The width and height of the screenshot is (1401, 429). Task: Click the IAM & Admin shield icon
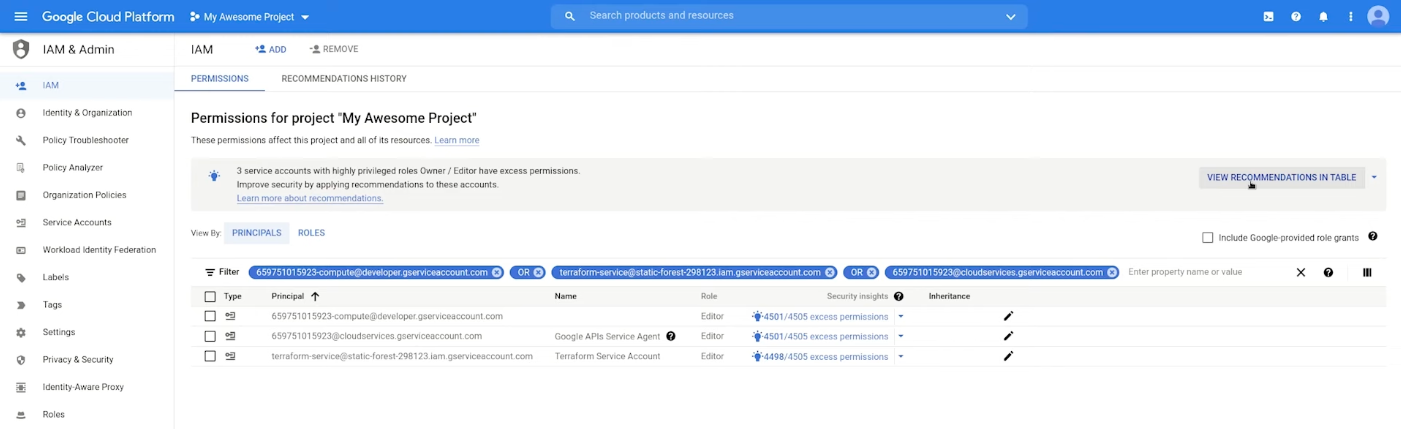pos(21,50)
